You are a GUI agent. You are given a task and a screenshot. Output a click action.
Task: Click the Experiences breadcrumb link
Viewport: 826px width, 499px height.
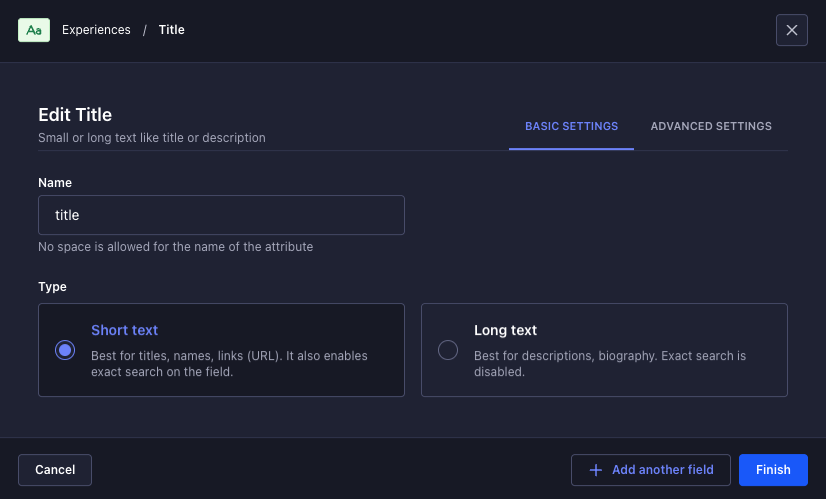click(x=96, y=30)
